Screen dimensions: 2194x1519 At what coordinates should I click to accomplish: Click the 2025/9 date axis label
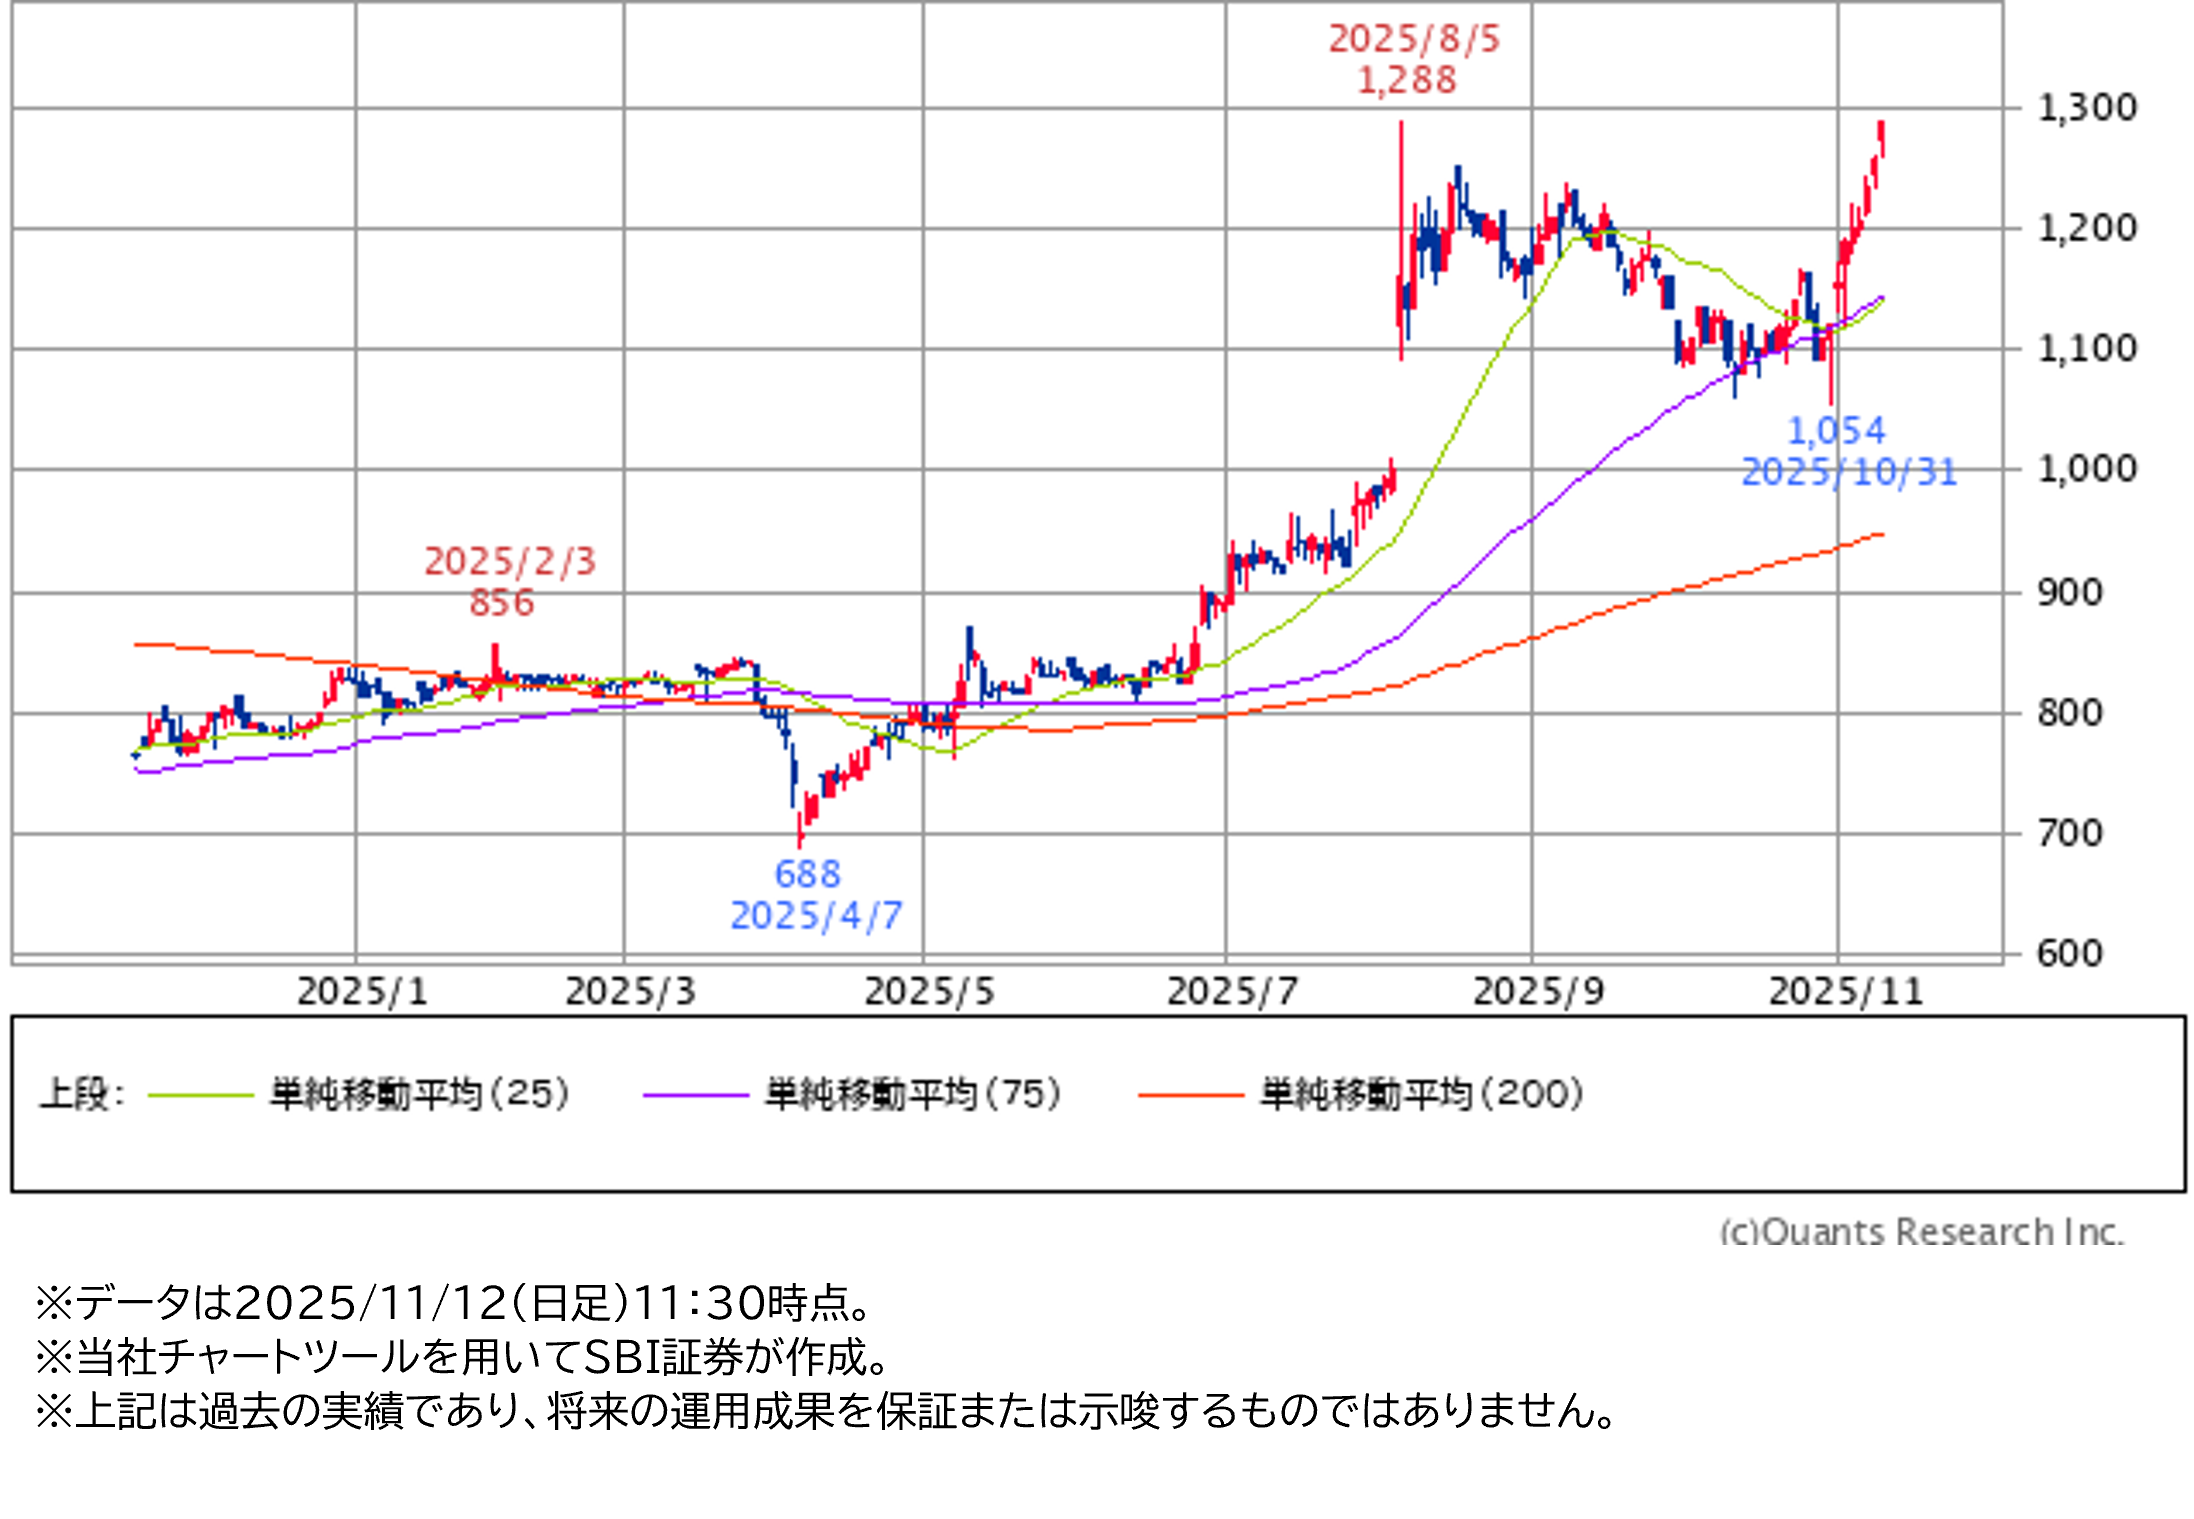point(1538,992)
